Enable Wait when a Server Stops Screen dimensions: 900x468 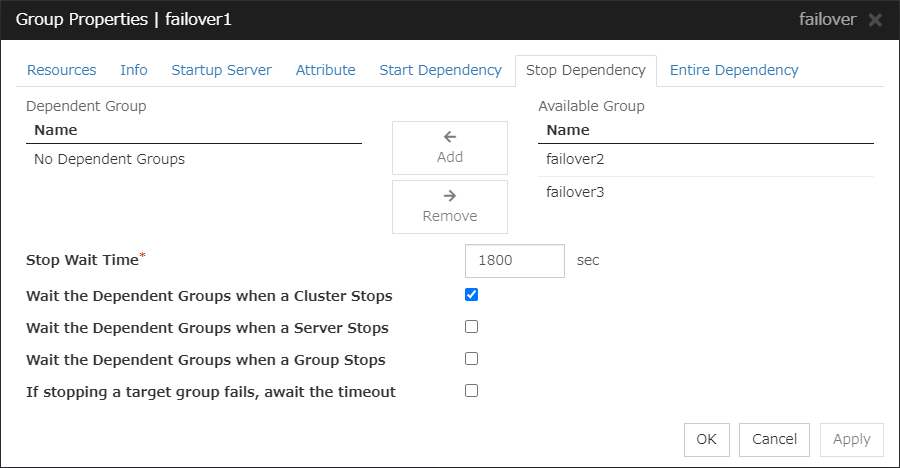coord(472,327)
